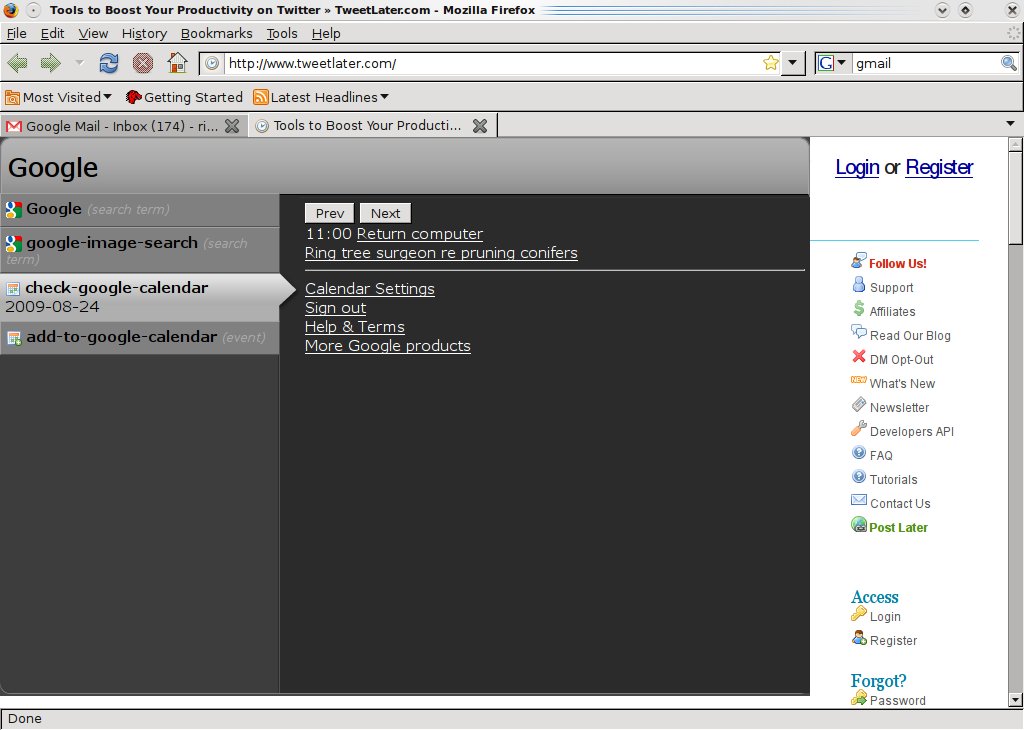This screenshot has height=730, width=1024.
Task: Open the Getting Started bookmark
Action: (184, 97)
